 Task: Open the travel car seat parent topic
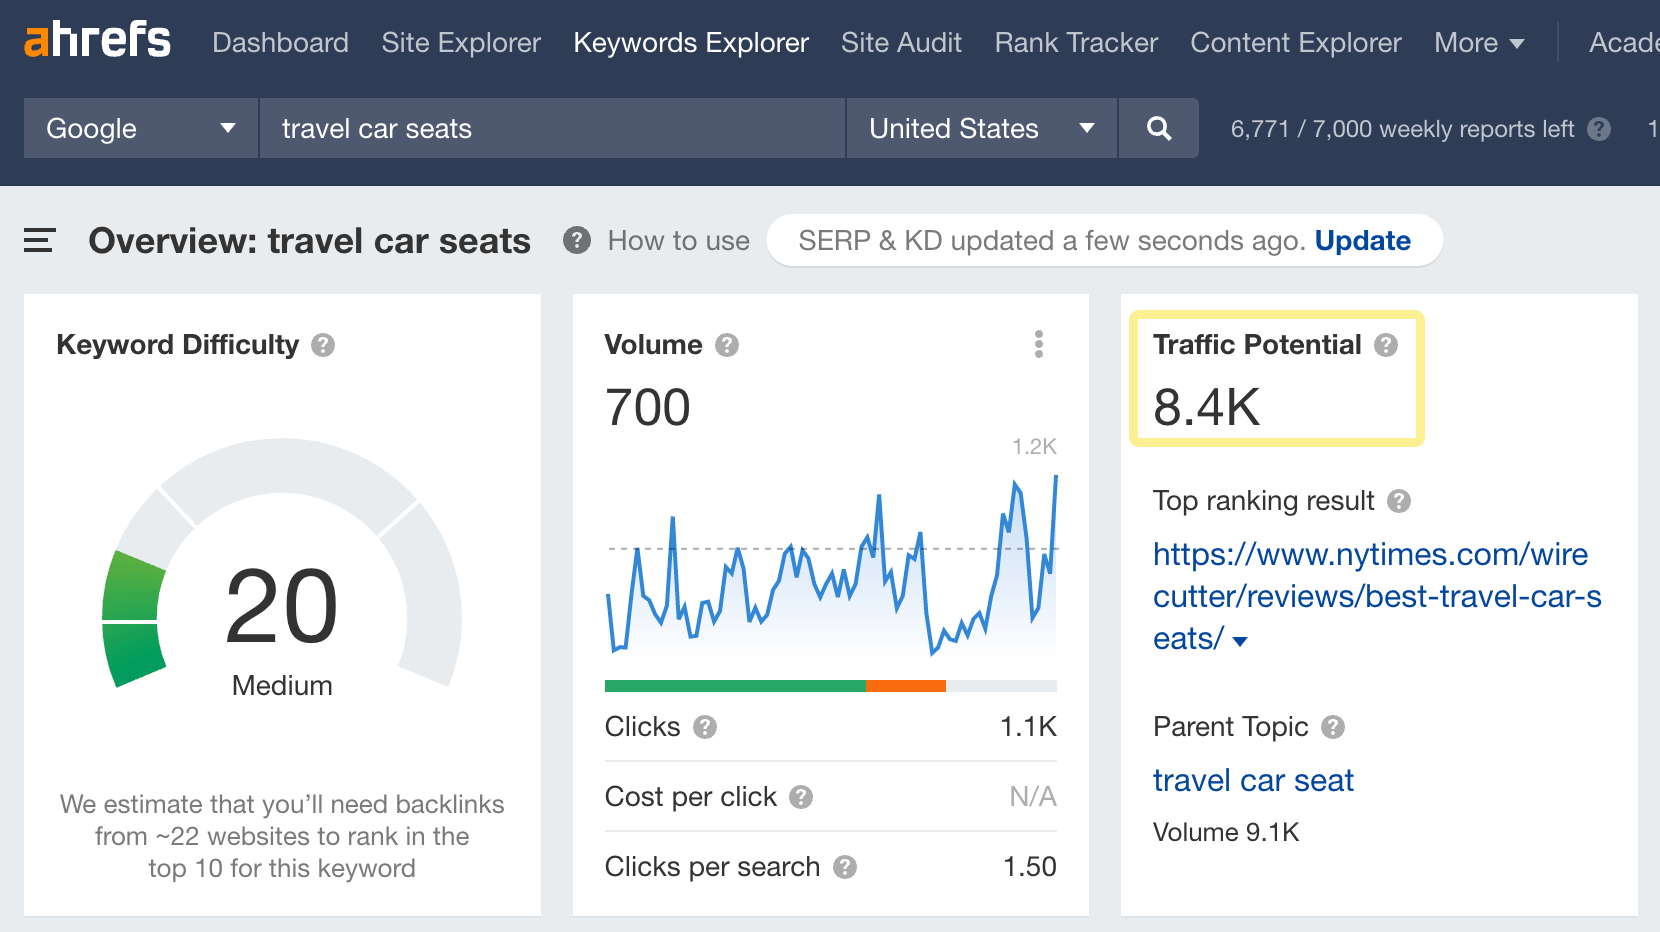[x=1253, y=780]
